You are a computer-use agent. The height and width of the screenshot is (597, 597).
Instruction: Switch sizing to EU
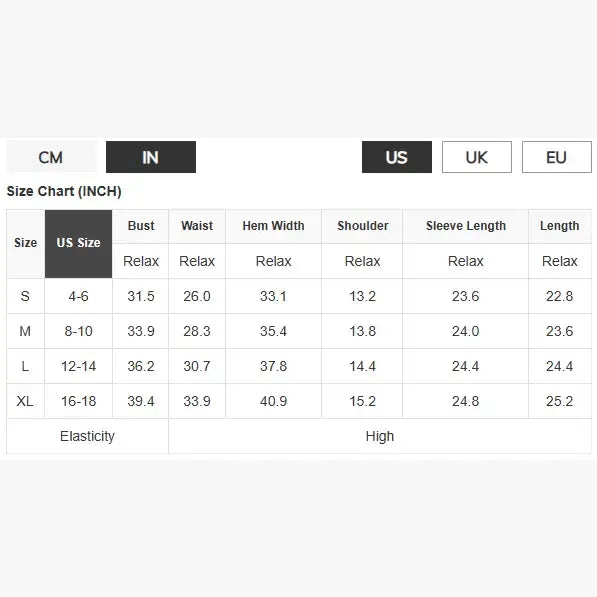[x=557, y=157]
